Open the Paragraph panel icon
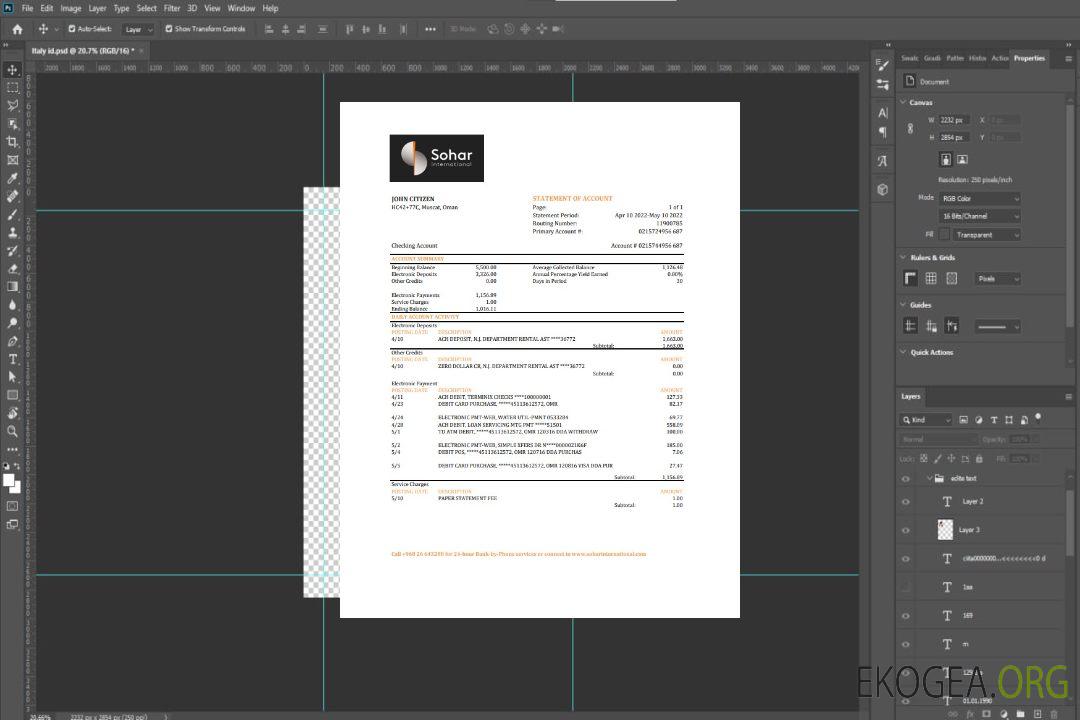1080x720 pixels. click(883, 132)
